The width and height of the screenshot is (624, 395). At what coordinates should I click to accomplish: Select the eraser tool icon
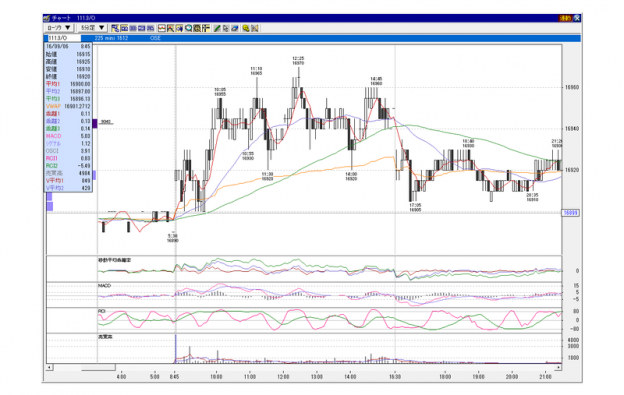[x=234, y=28]
